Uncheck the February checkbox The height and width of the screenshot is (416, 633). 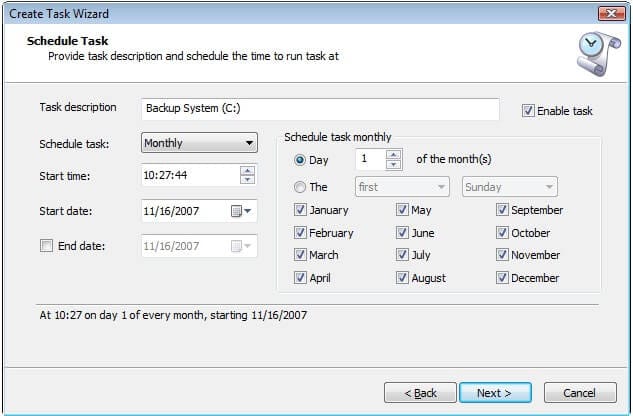tap(300, 233)
